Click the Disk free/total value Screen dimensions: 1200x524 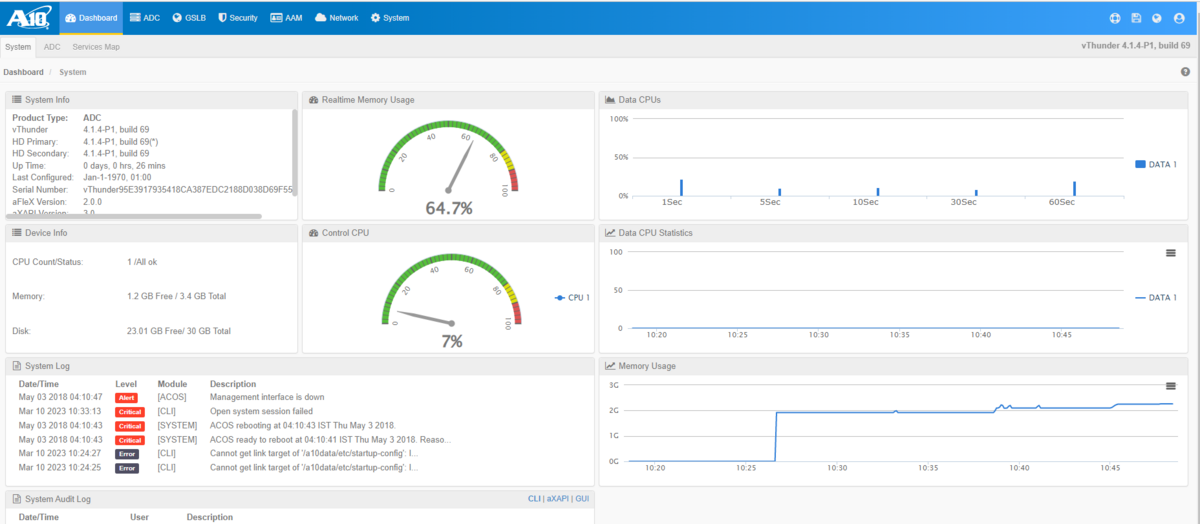(x=179, y=330)
